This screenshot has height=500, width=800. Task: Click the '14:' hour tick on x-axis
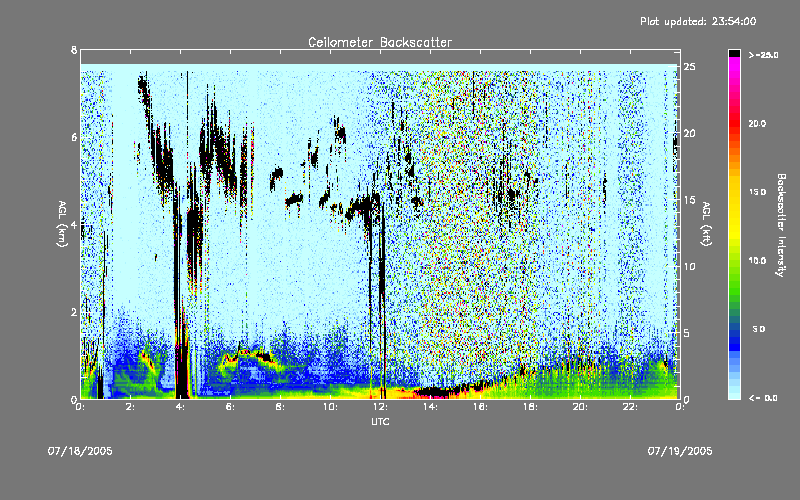click(430, 407)
